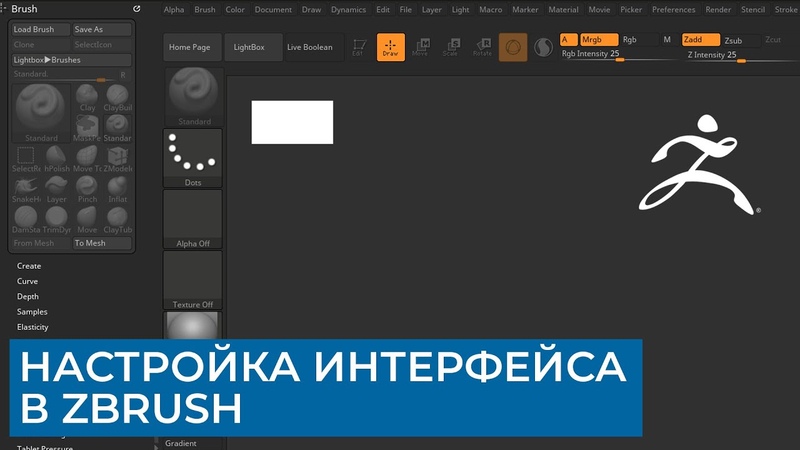Adjust the Rgb Intensity slider
800x450 pixels.
[x=619, y=55]
